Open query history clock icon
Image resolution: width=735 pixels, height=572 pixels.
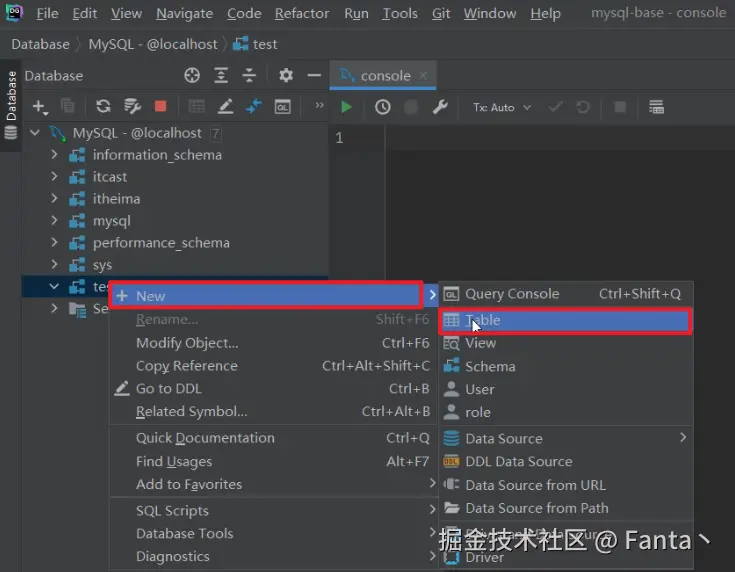[x=382, y=107]
